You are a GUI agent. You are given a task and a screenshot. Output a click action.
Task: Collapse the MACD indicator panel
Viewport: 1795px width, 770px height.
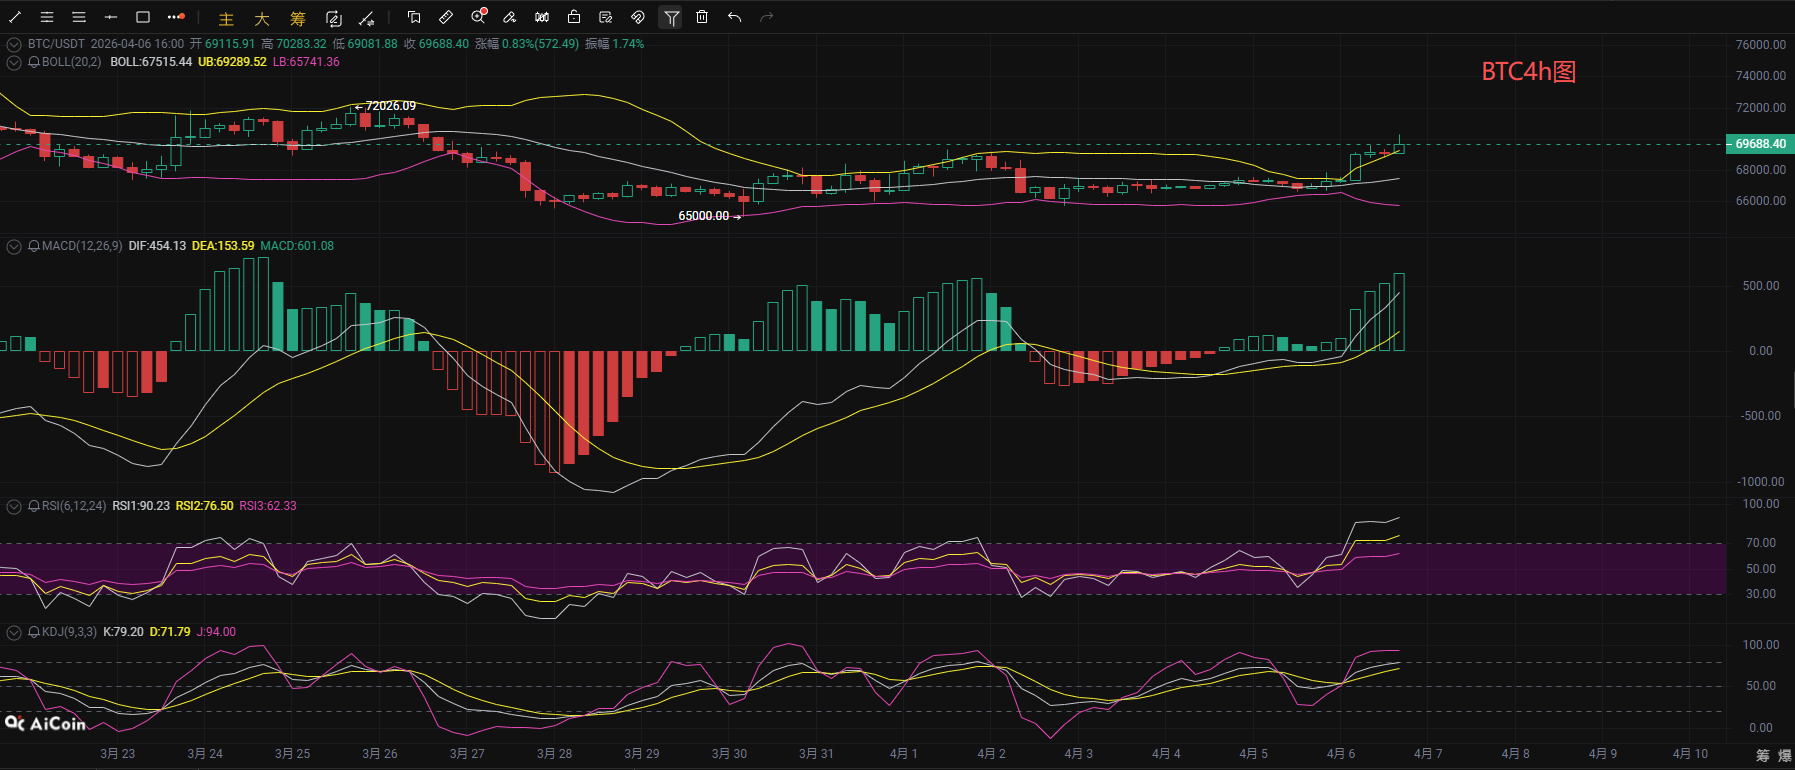click(x=14, y=246)
